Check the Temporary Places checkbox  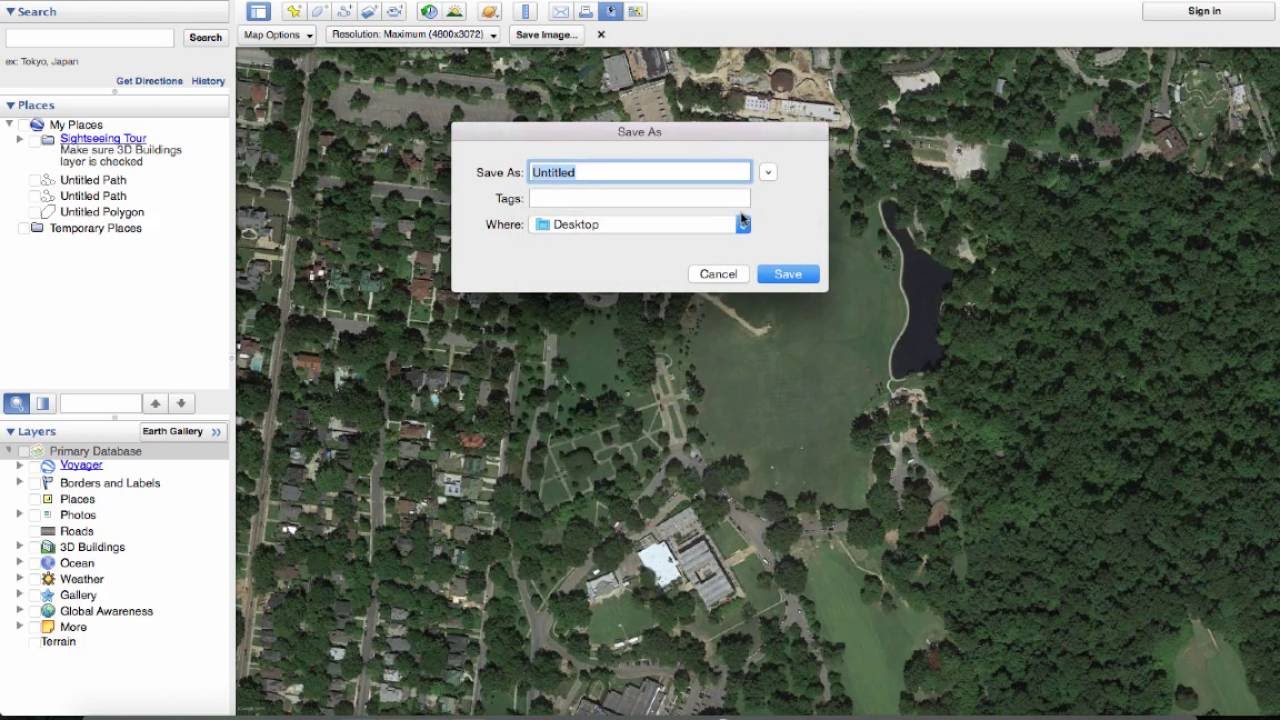tap(24, 228)
